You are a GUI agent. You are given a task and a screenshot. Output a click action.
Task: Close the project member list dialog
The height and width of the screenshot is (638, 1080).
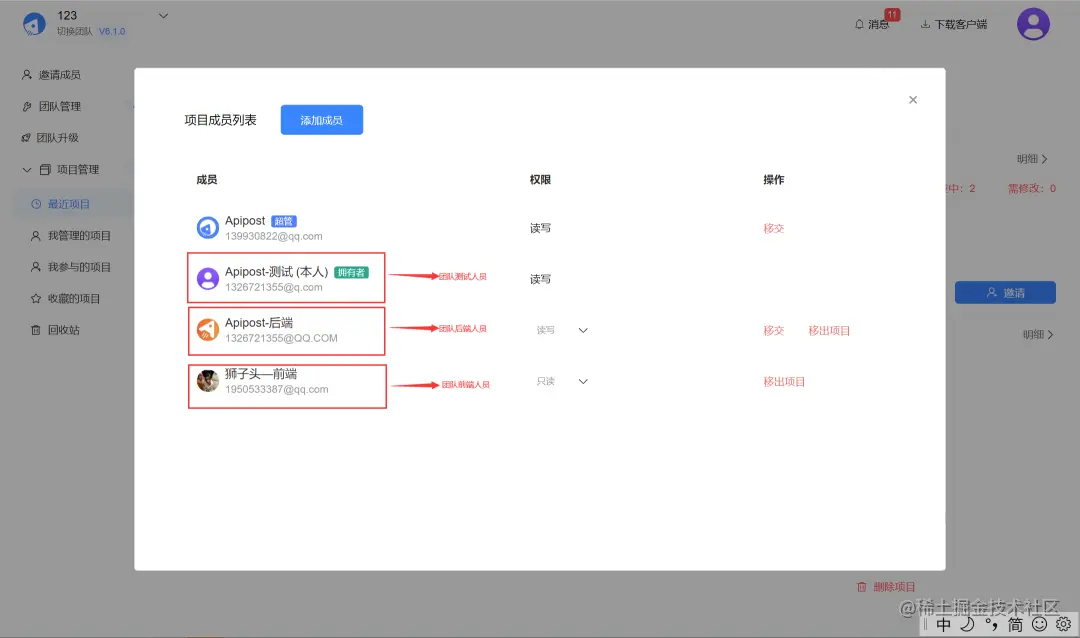913,100
